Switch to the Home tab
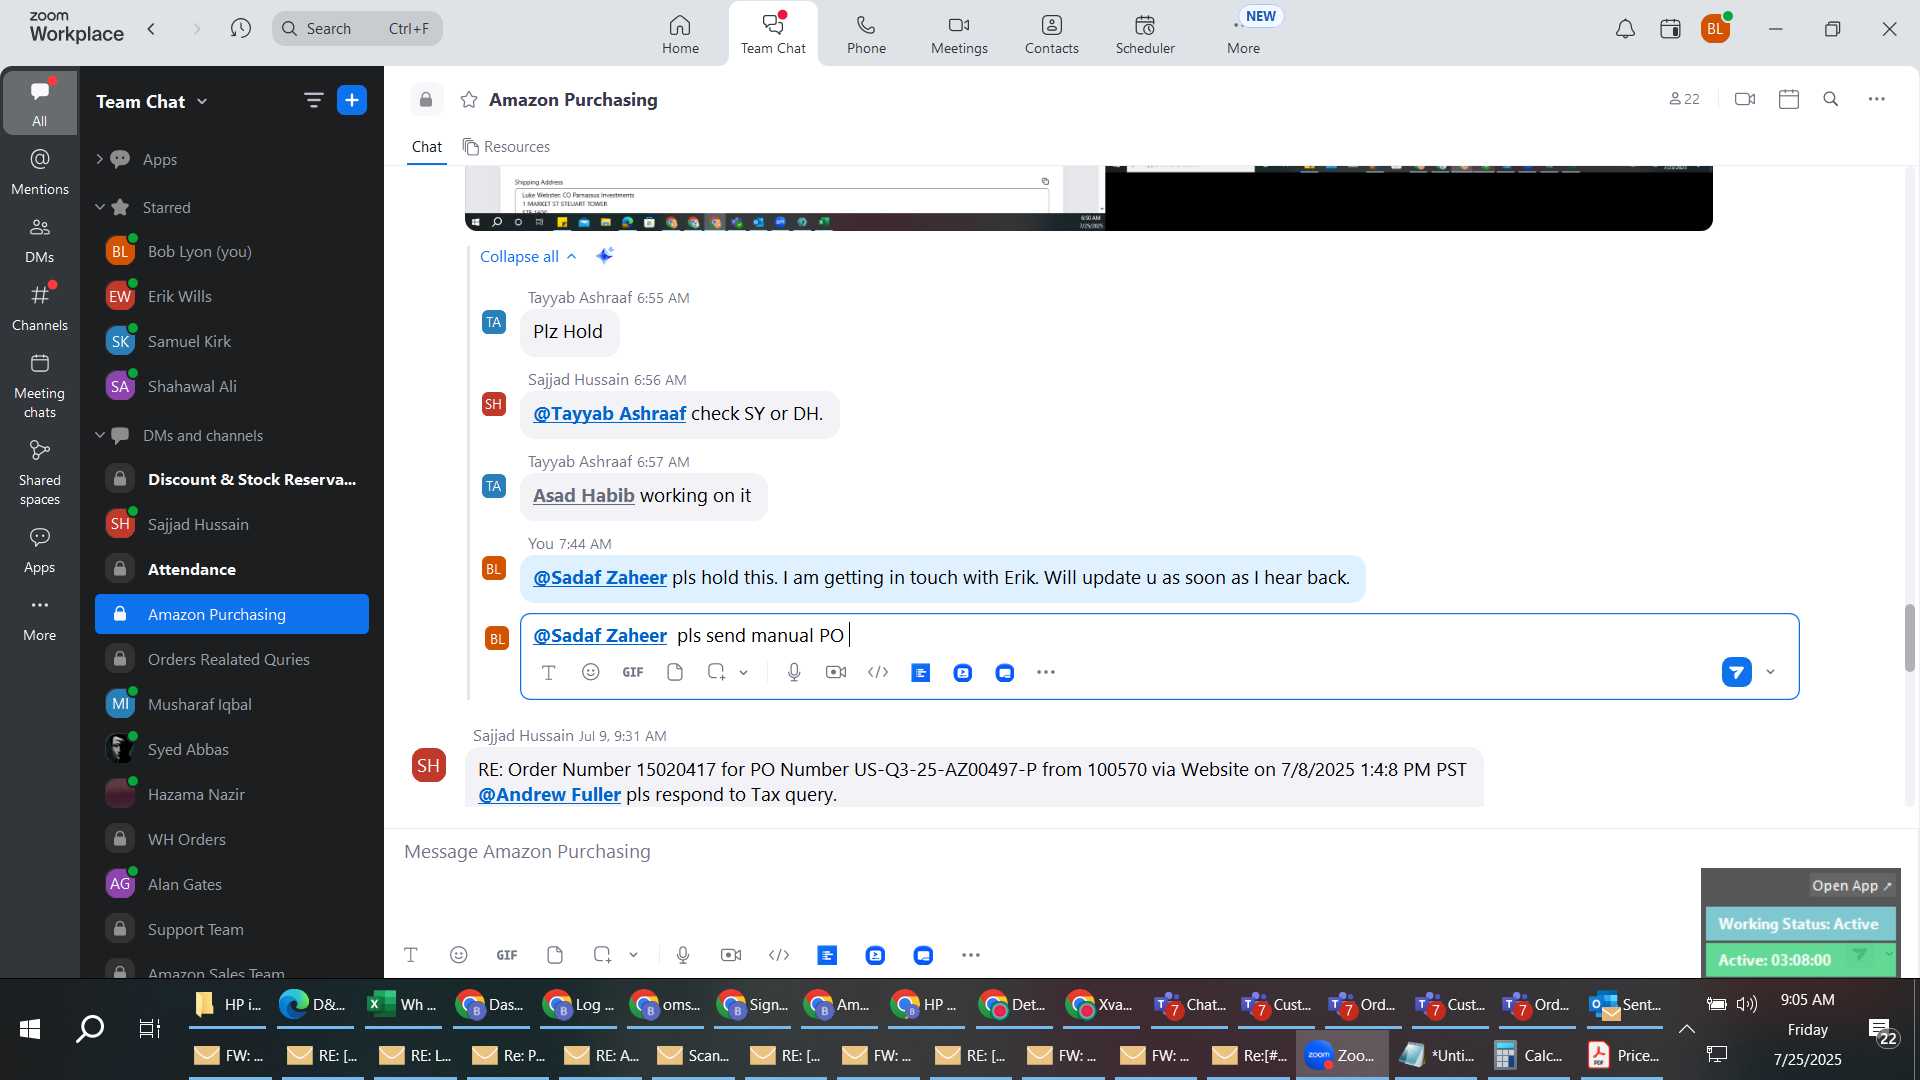 (x=680, y=34)
